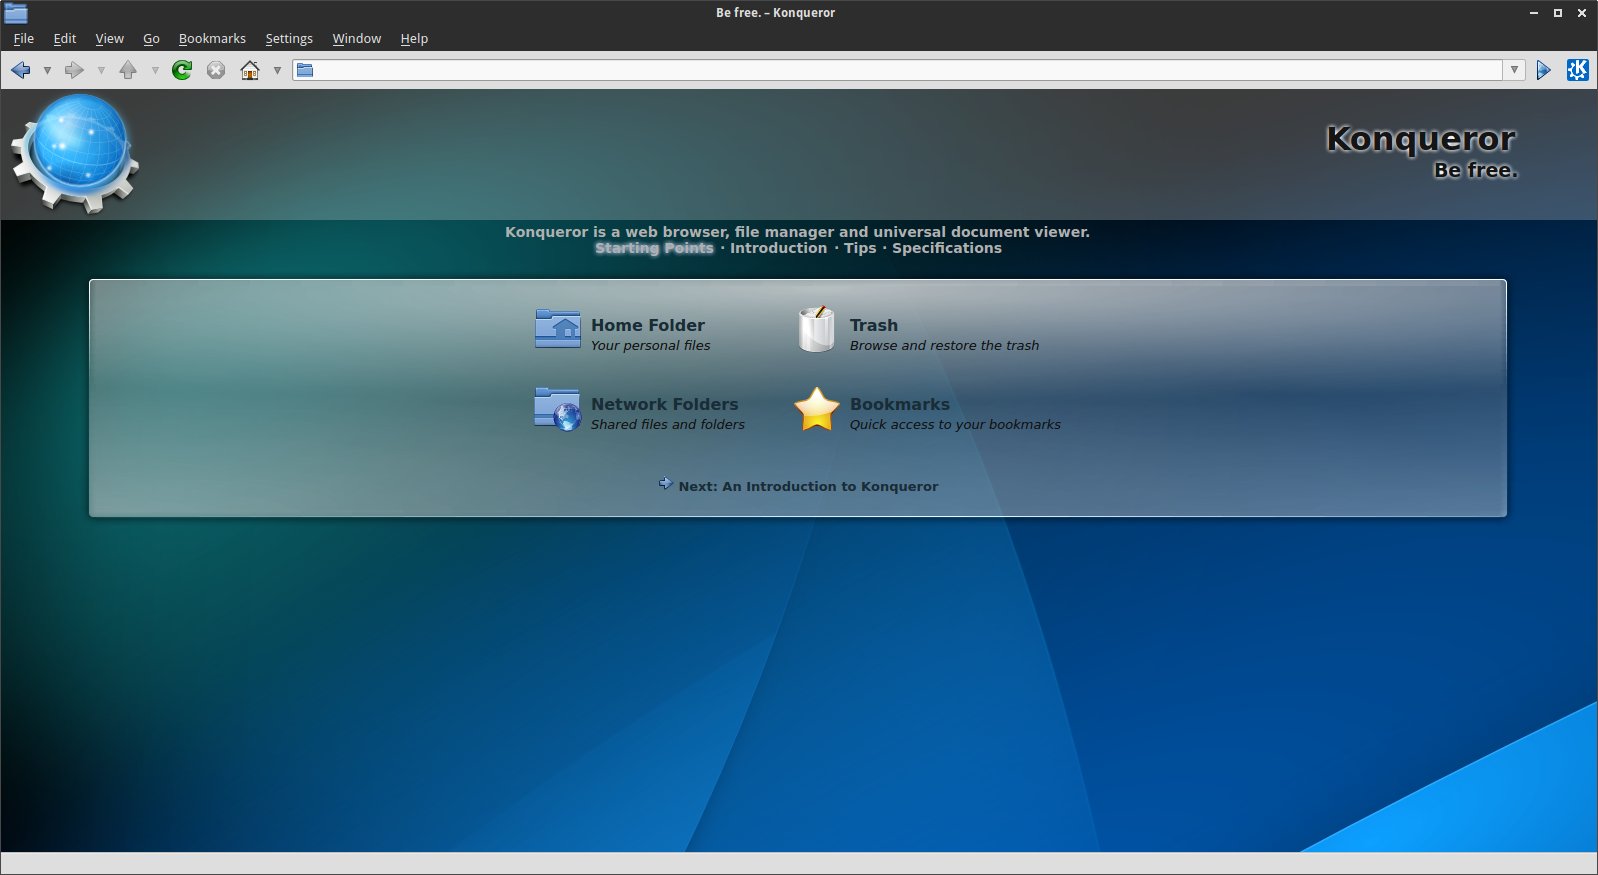Image resolution: width=1598 pixels, height=875 pixels.
Task: Click the Konqueror globe gear logo
Action: pos(76,152)
